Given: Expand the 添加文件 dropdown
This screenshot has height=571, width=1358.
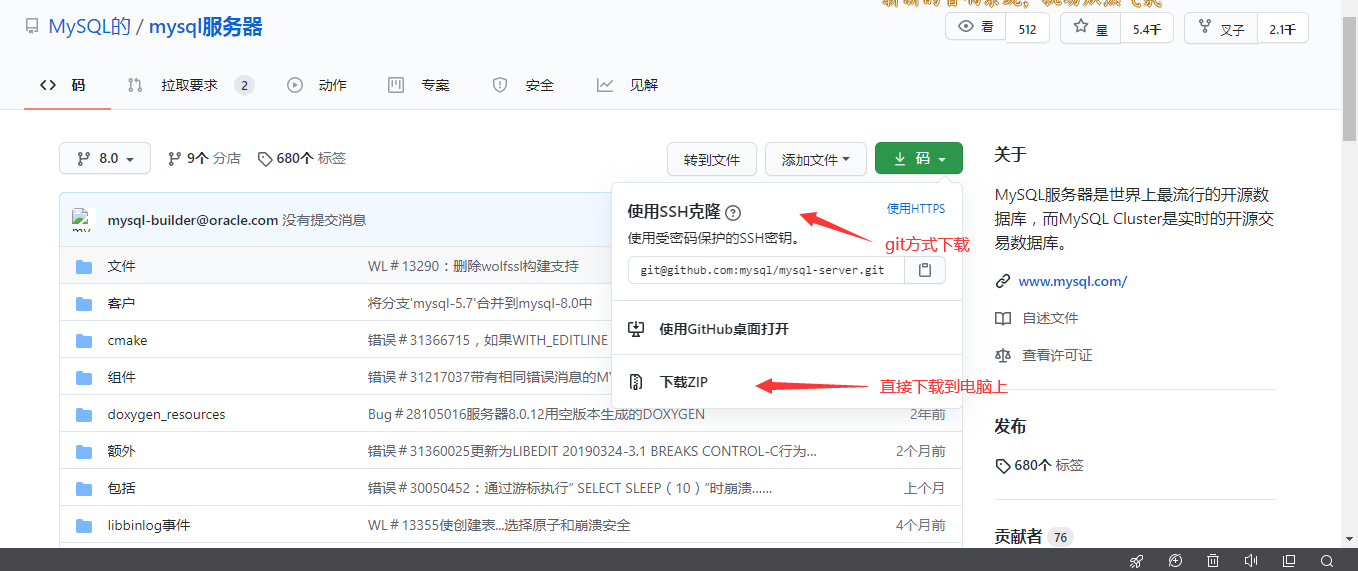Looking at the screenshot, I should 815,159.
